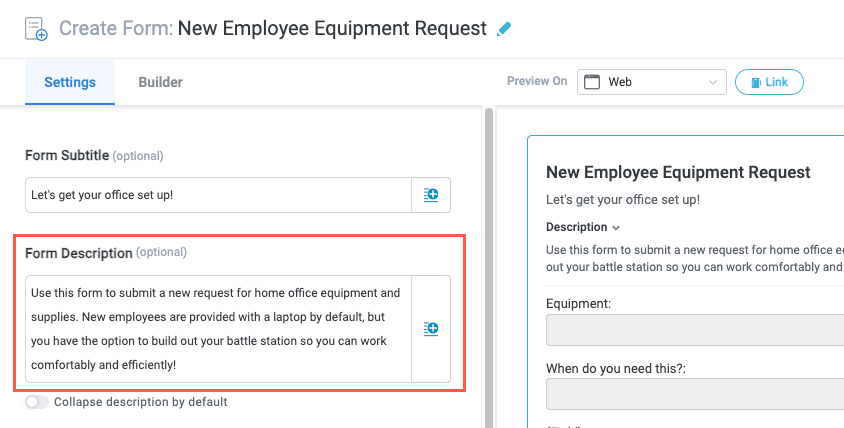Insert variable into Form Subtitle field
Viewport: 844px width, 428px height.
click(x=431, y=195)
